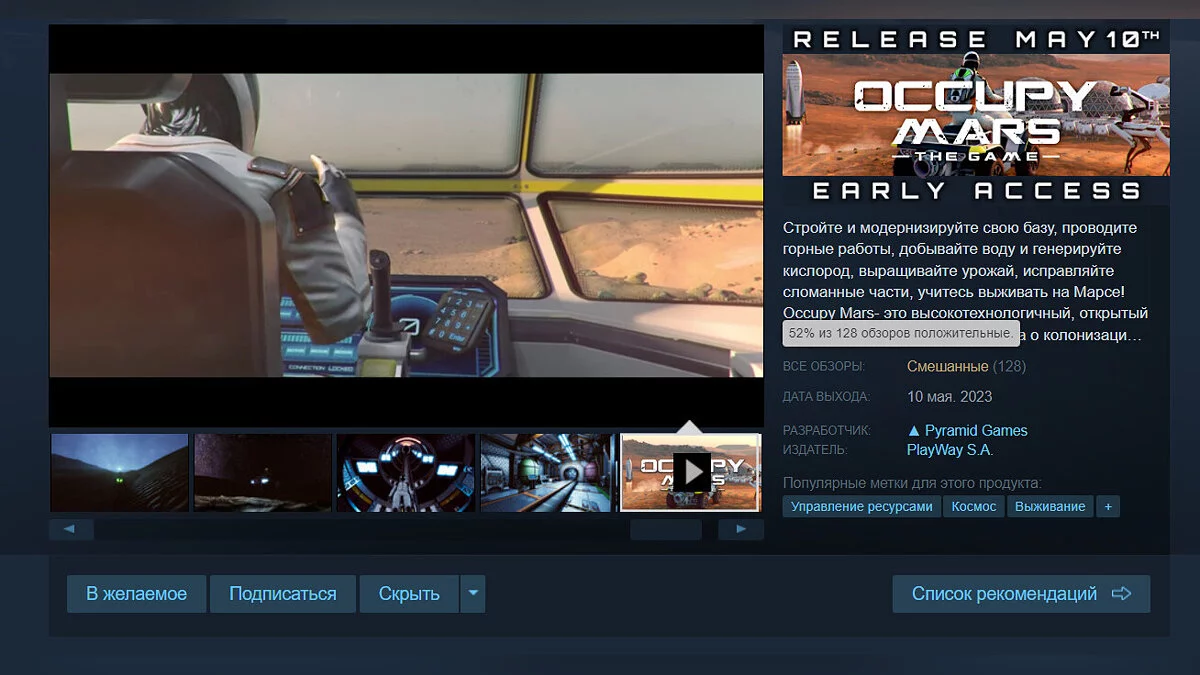
Task: Click the left arrow of thumbnail strip
Action: (x=71, y=529)
